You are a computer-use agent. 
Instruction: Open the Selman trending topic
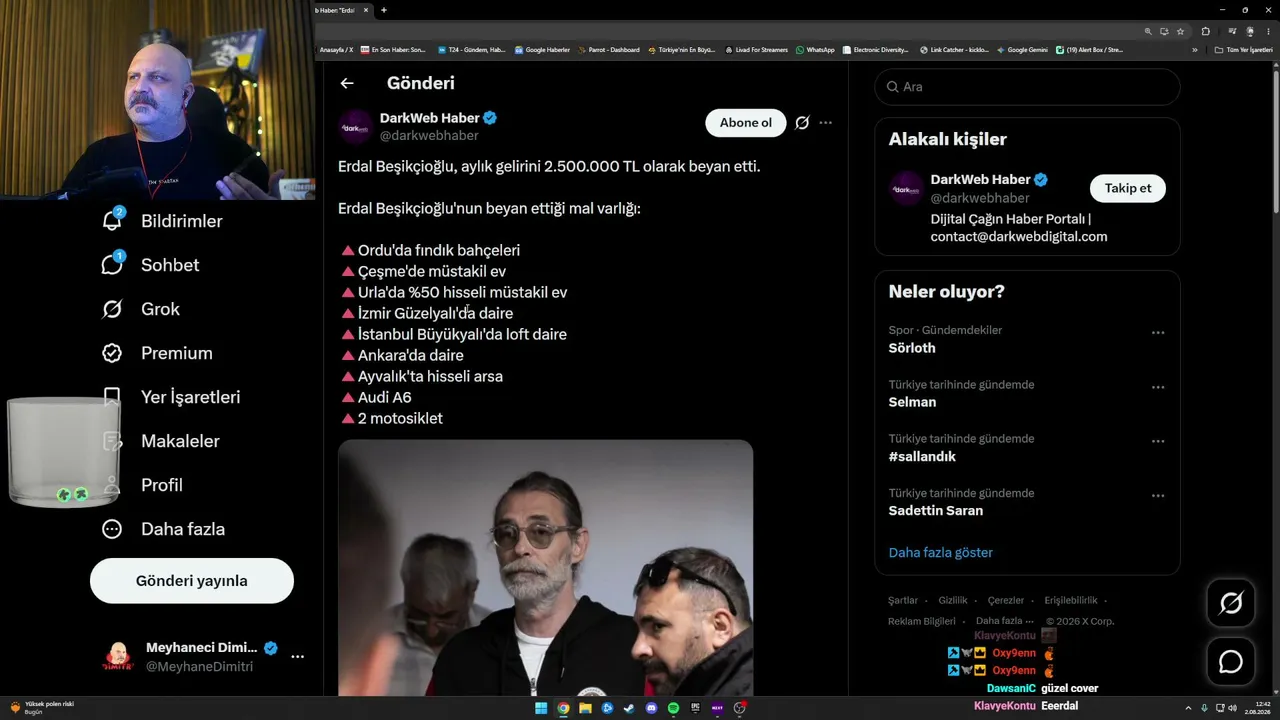[912, 402]
